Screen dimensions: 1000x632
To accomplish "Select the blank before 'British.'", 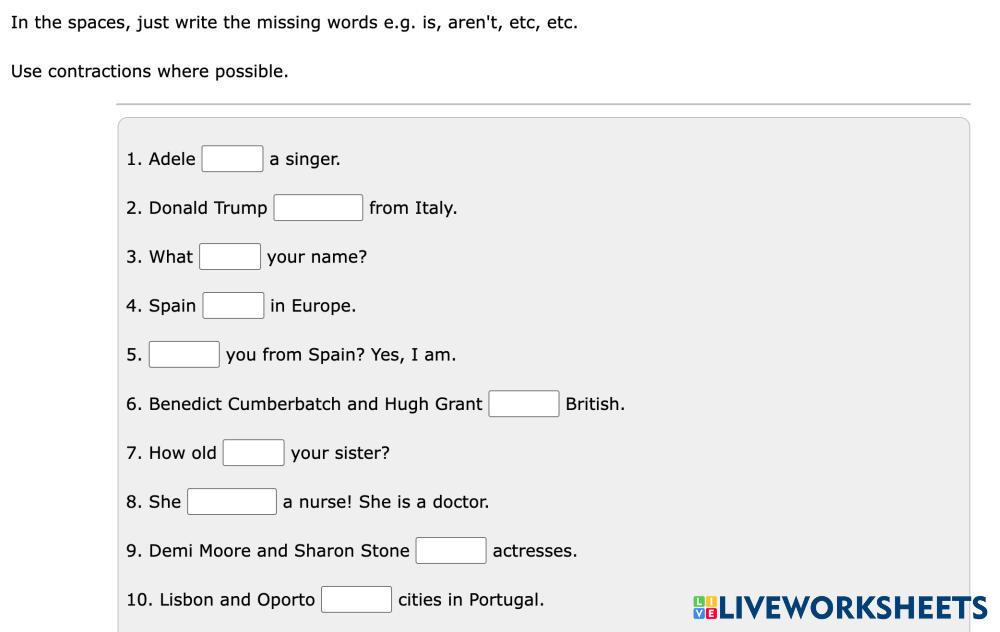I will (x=524, y=404).
